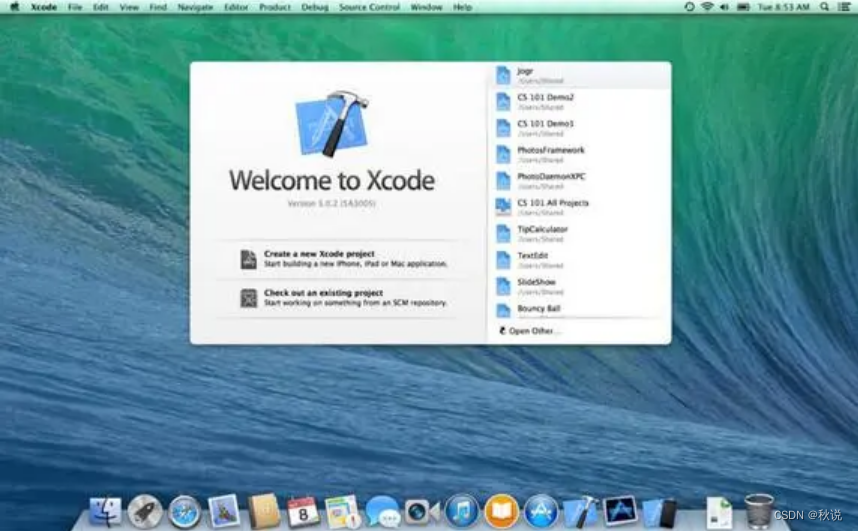Click the CS 101 Demo1 project icon
Screen dimensions: 858x531
tap(503, 128)
